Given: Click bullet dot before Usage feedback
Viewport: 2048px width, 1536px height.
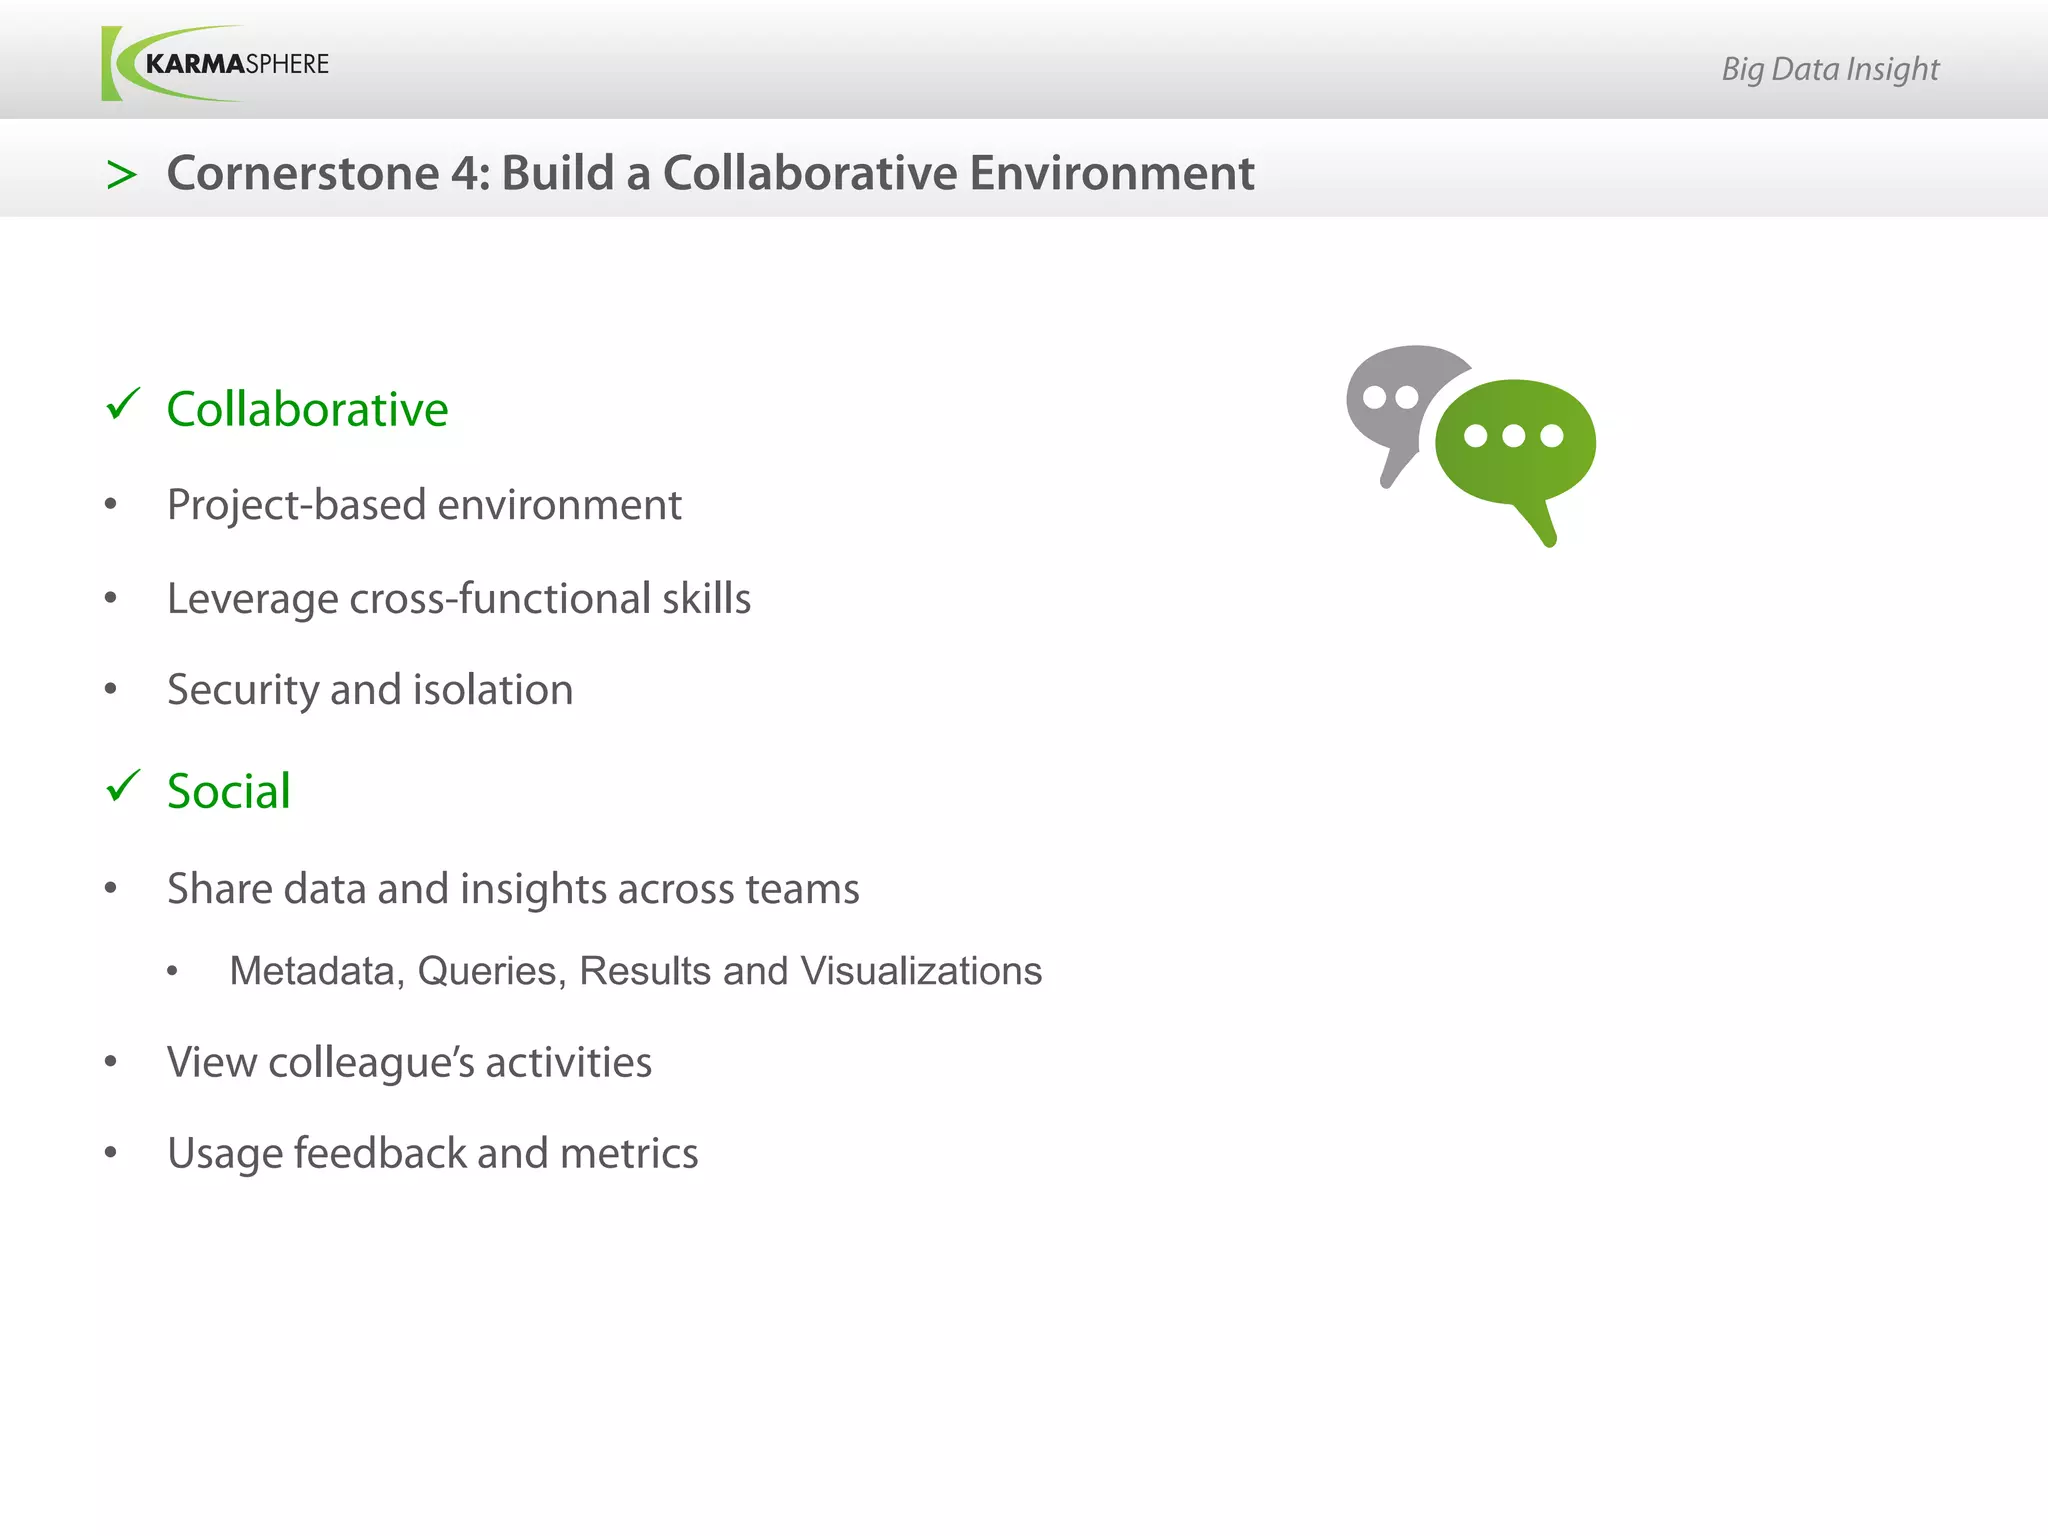Looking at the screenshot, I should tap(111, 1153).
